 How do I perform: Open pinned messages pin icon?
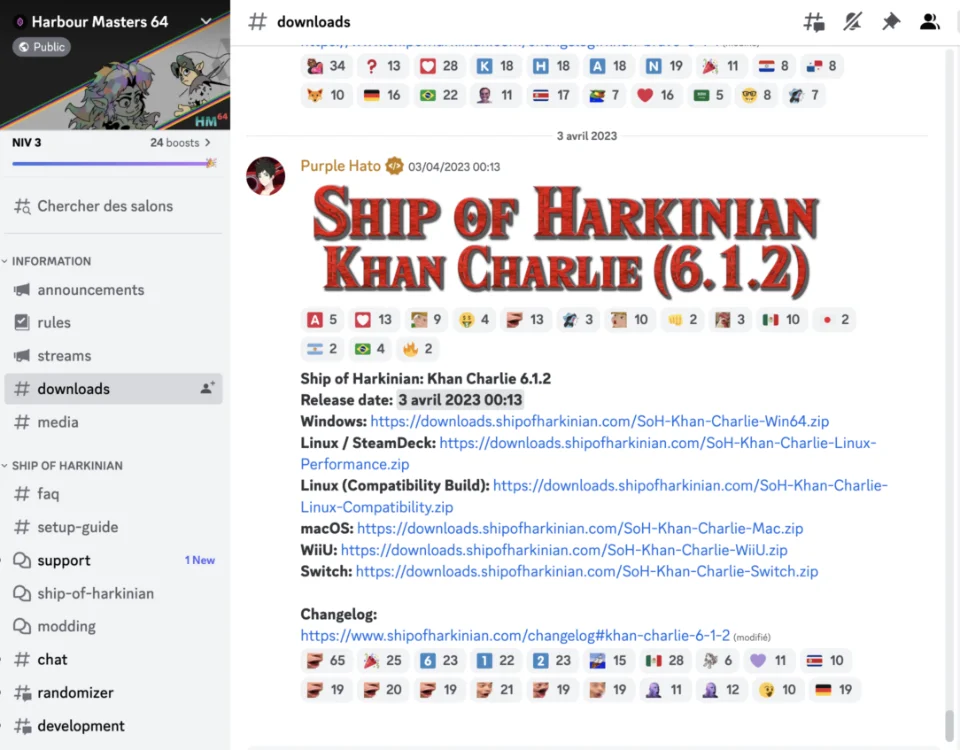point(891,22)
